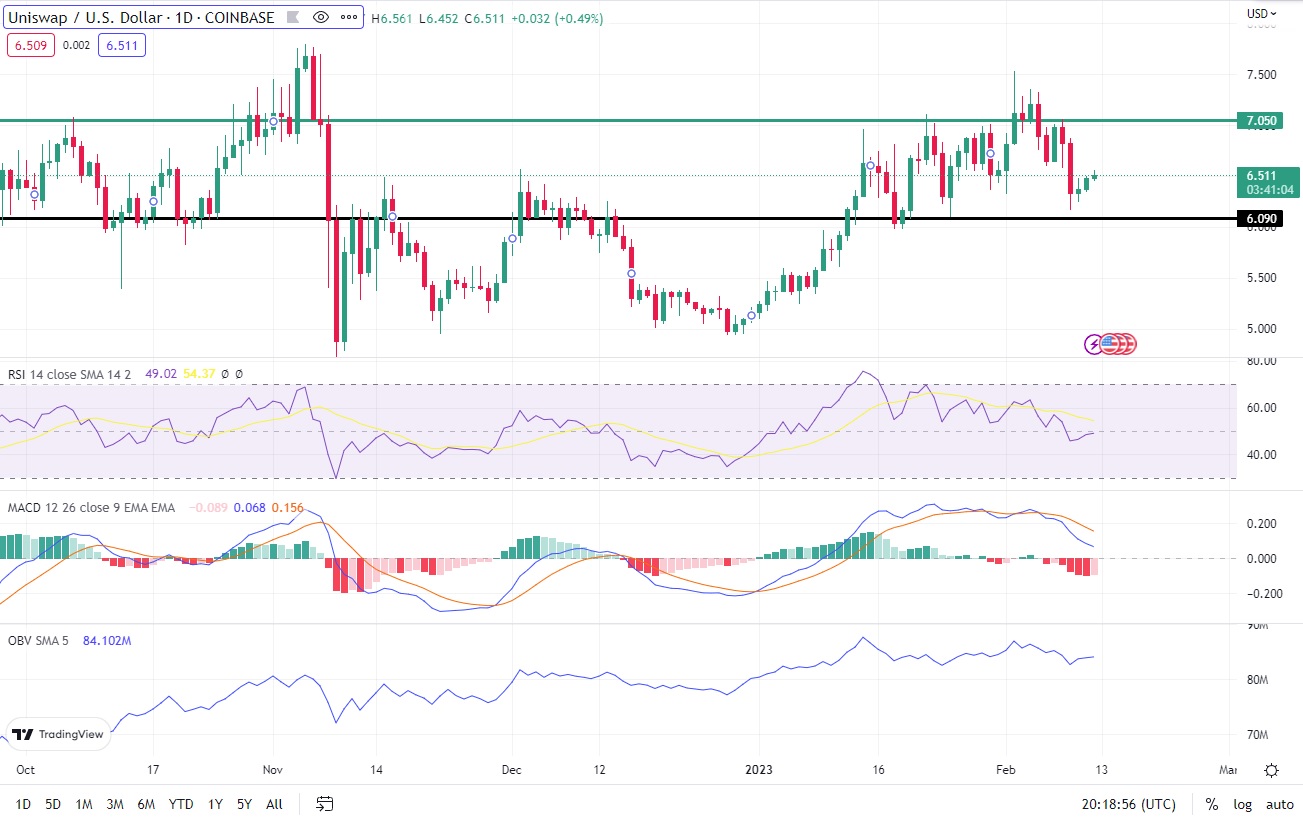Click the MACD 12 26 close indicator label

coord(91,508)
